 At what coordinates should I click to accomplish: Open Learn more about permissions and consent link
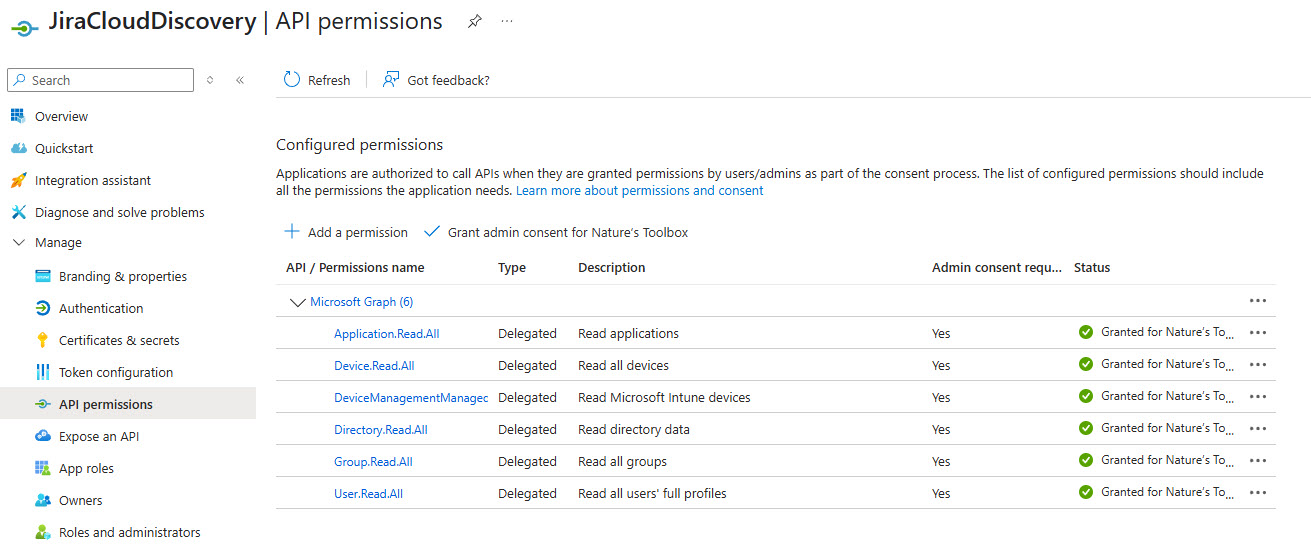(640, 190)
